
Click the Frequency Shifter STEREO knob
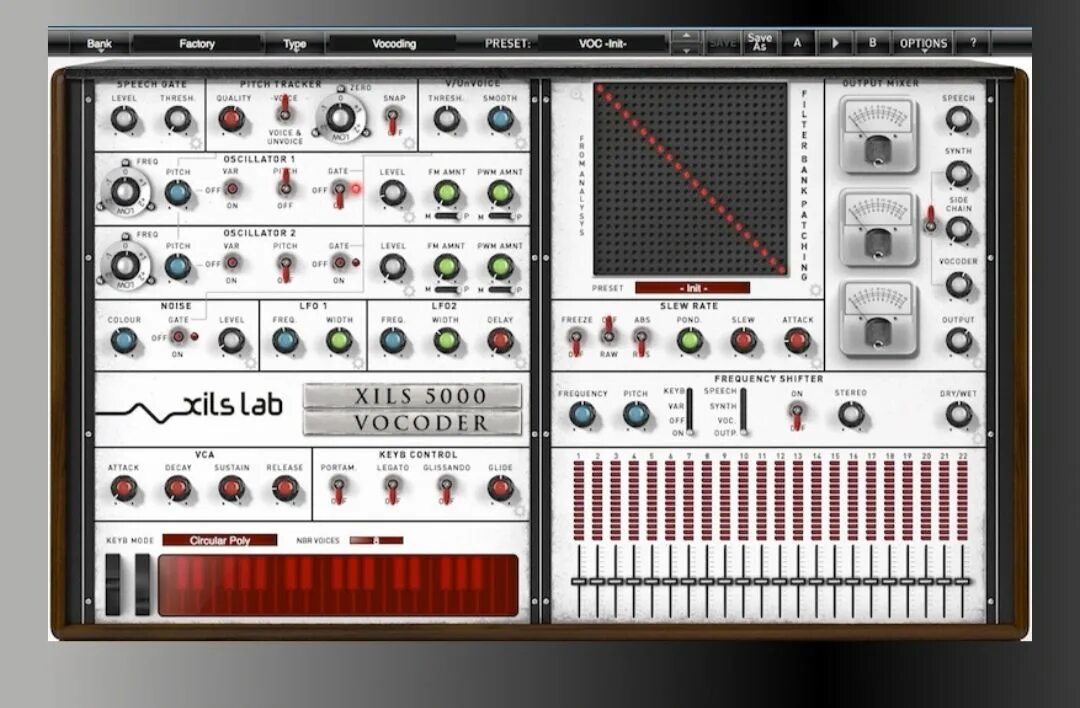(x=851, y=415)
